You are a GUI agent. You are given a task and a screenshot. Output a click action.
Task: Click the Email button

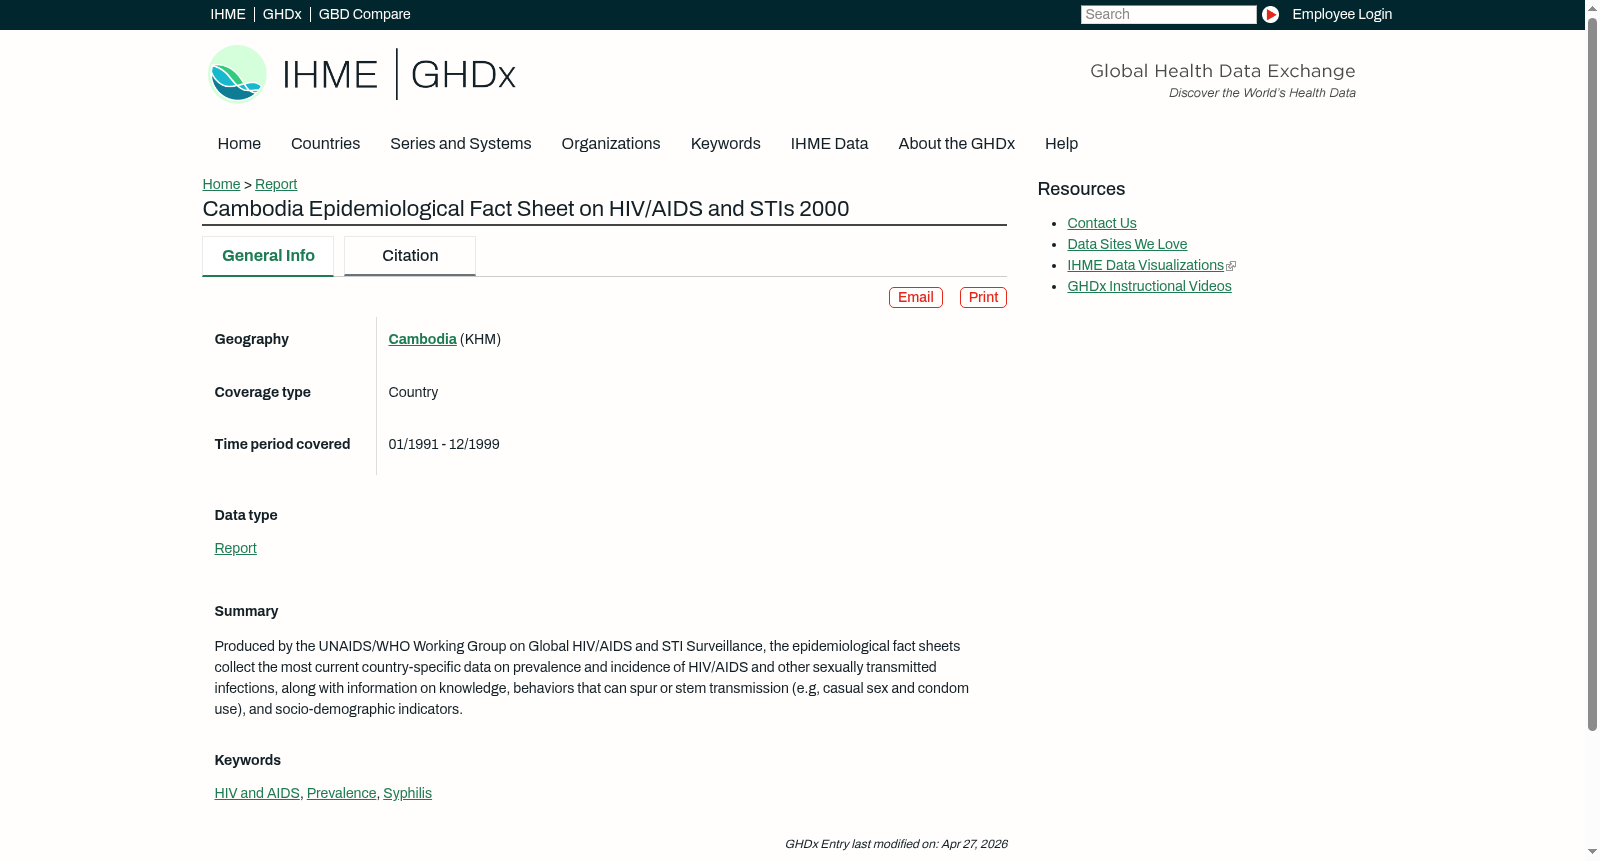[x=916, y=298]
